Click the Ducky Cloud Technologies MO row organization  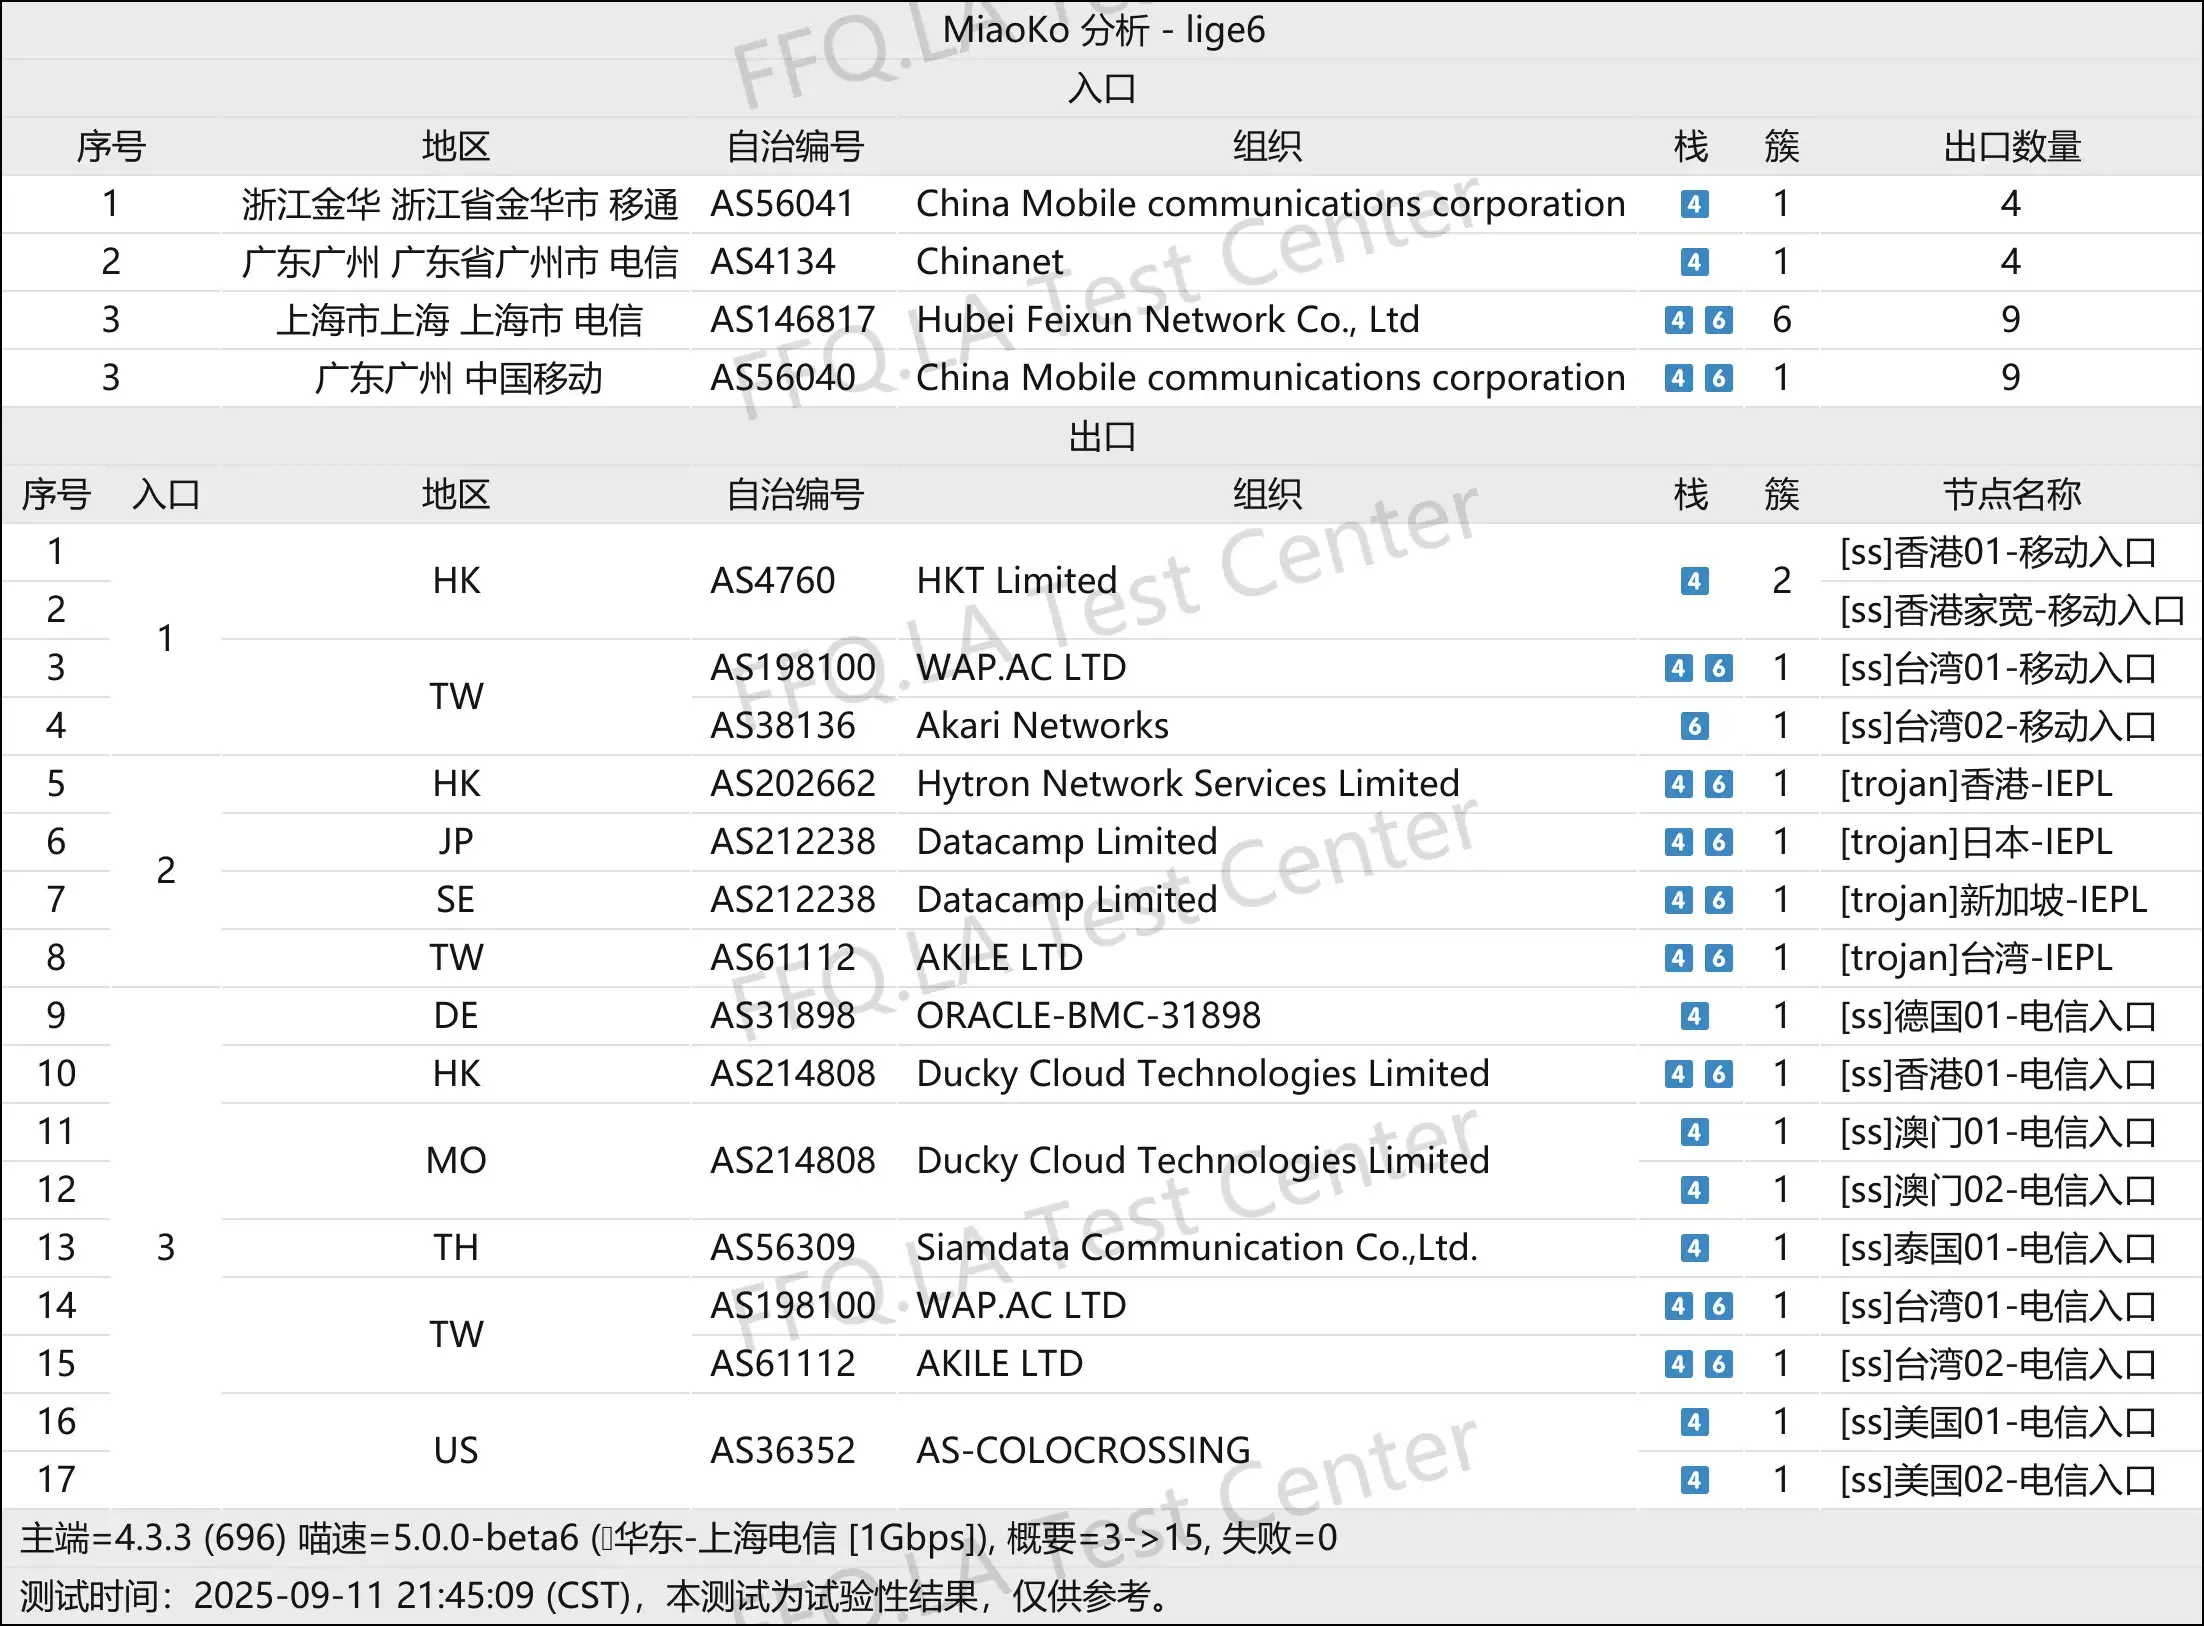tap(1202, 1161)
